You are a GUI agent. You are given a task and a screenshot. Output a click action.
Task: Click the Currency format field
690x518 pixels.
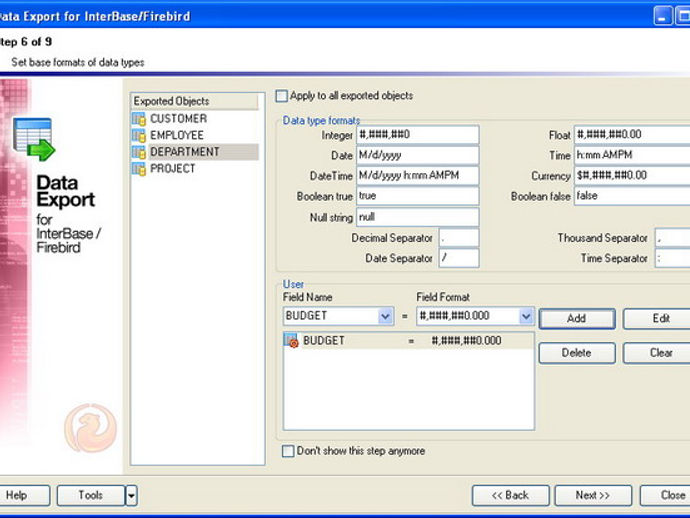[x=632, y=176]
